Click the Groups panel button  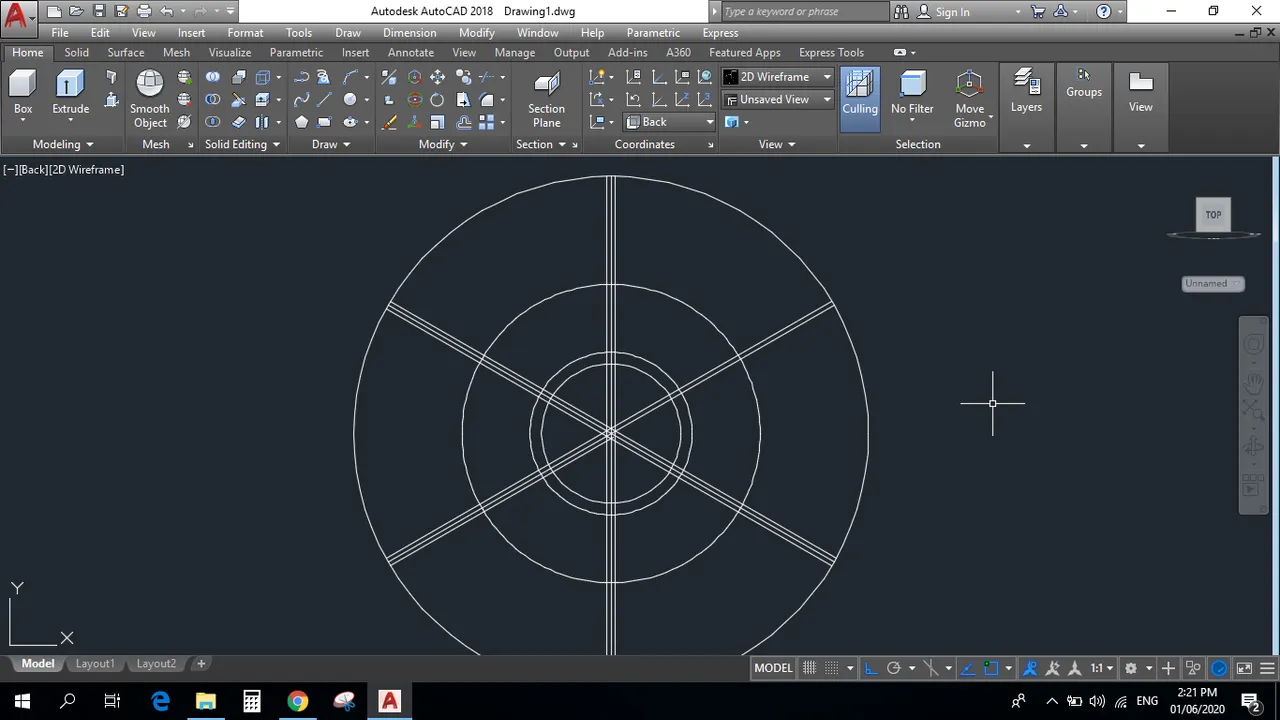pyautogui.click(x=1083, y=84)
